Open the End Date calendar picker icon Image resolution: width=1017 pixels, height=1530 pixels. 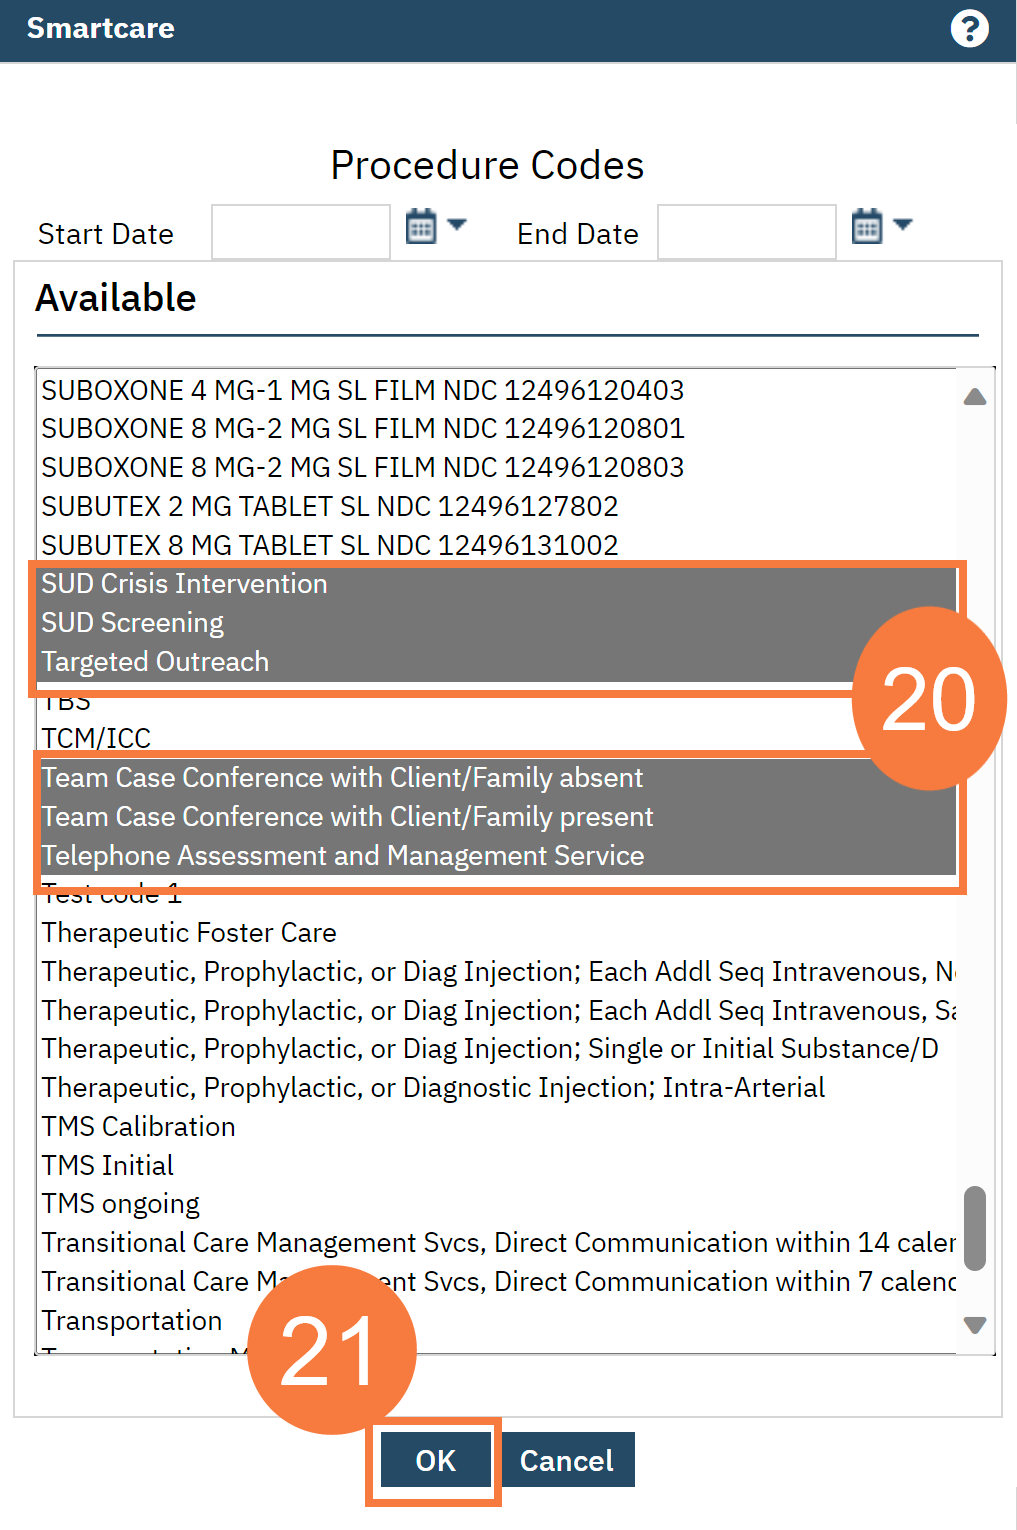click(x=867, y=227)
